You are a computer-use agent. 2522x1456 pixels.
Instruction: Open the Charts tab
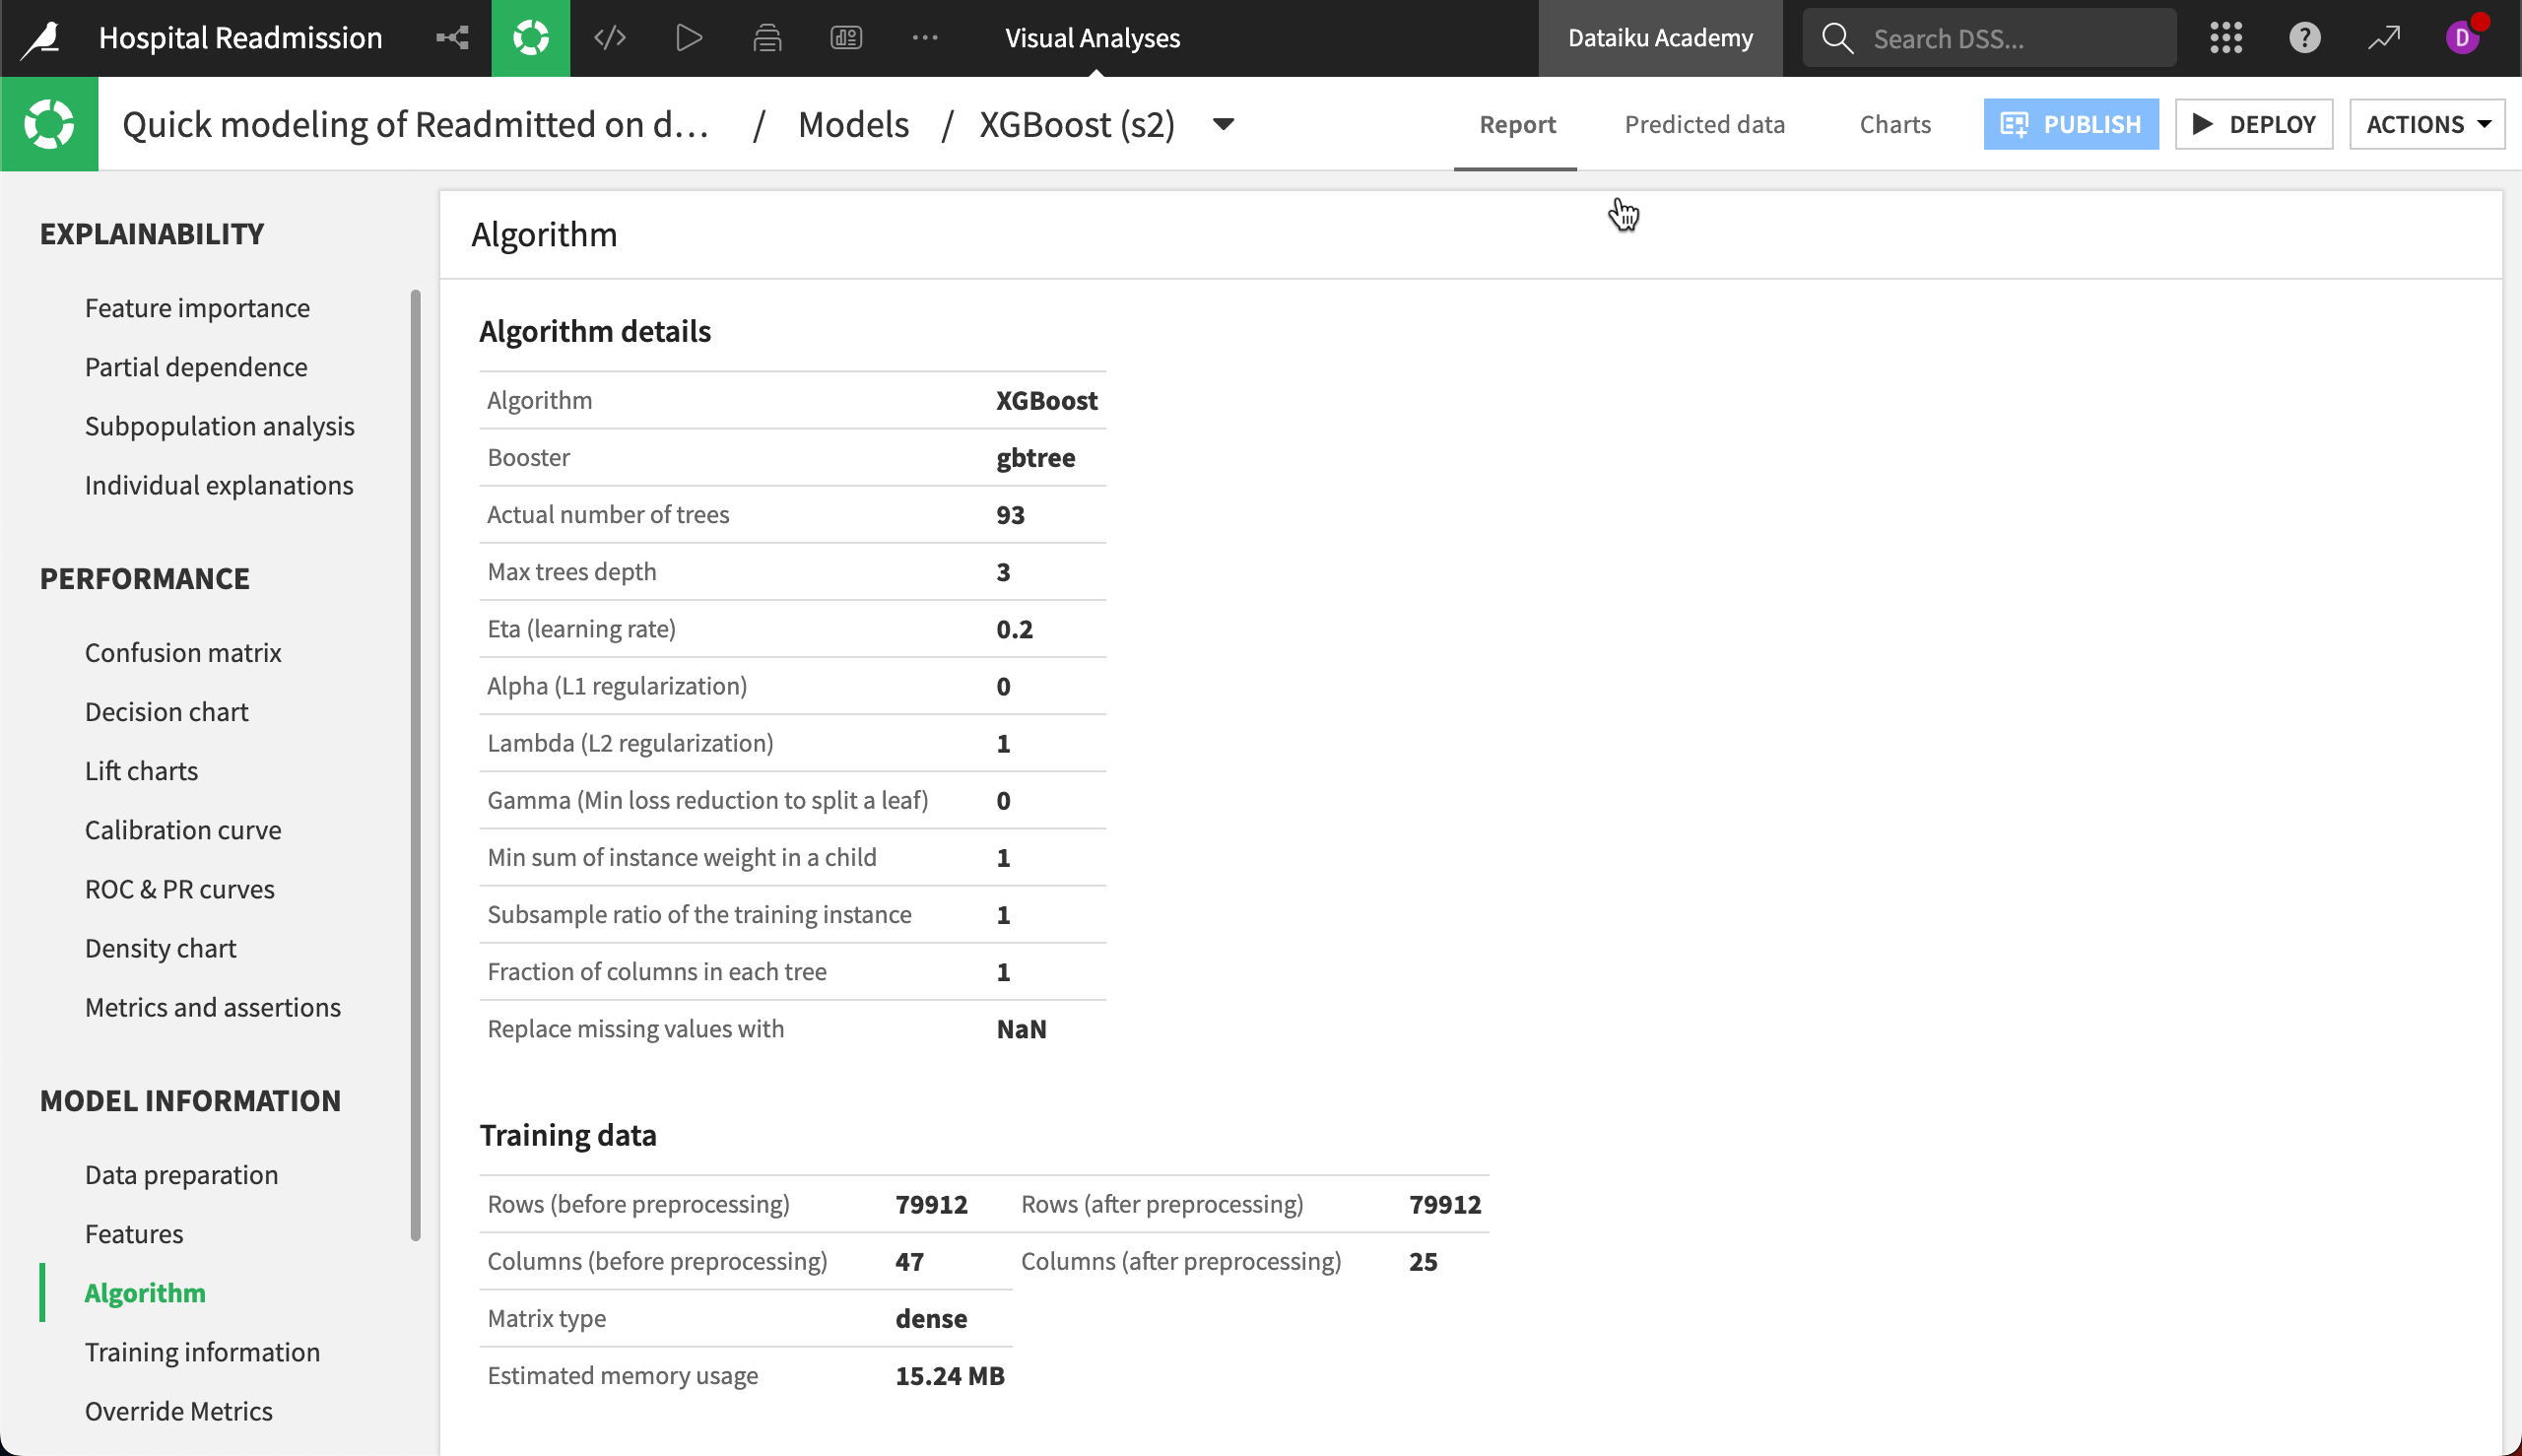[x=1894, y=124]
